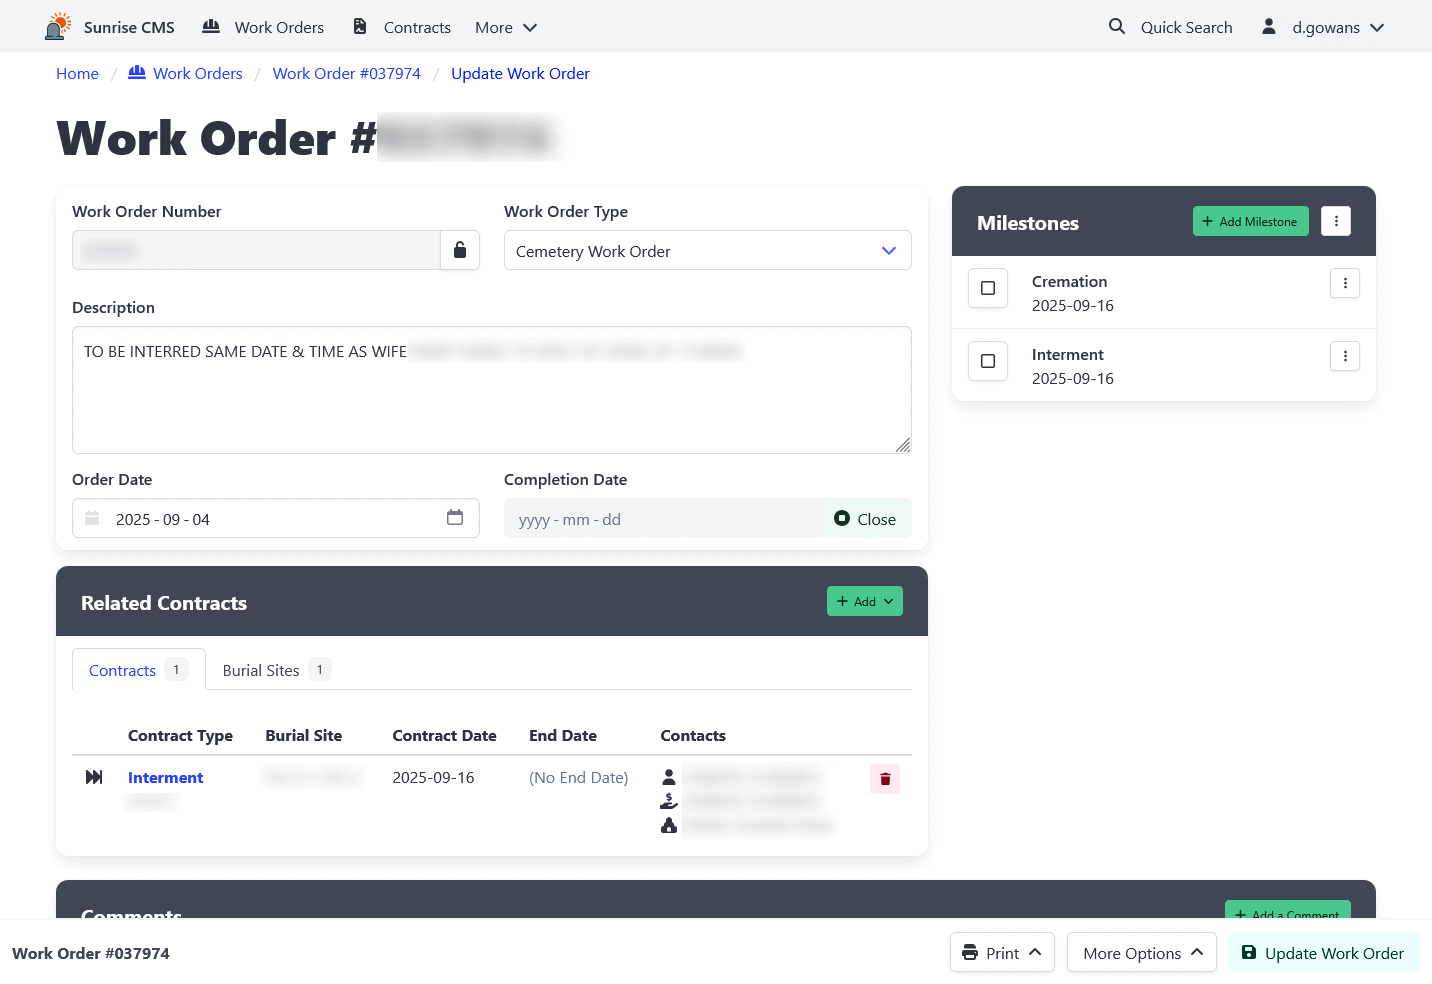Click the Cremation milestone date 2025-09-16
This screenshot has height=984, width=1432.
click(1073, 305)
